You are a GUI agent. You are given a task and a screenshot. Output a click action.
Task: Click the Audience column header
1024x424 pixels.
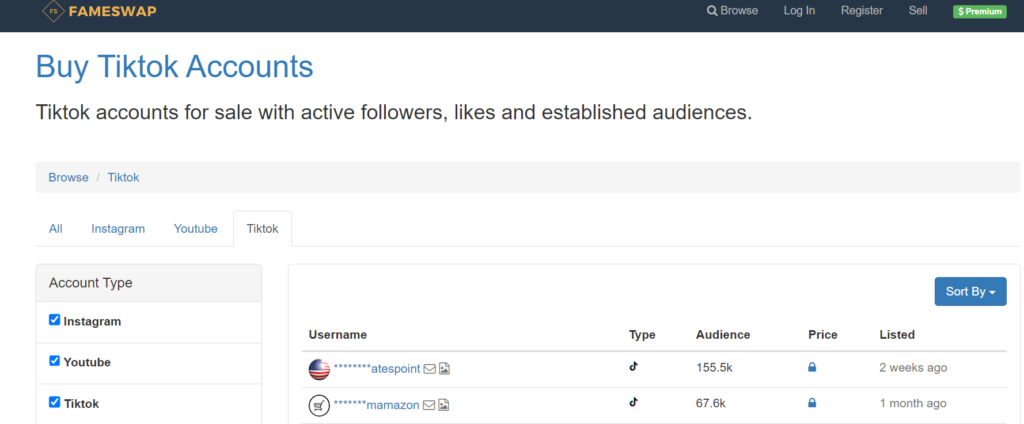pyautogui.click(x=723, y=334)
